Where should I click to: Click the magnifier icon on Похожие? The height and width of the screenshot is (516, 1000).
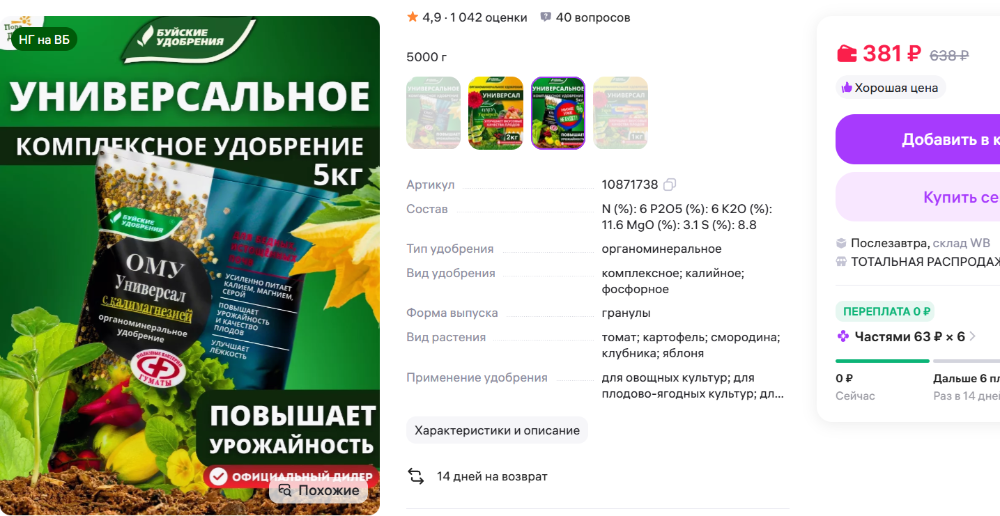pyautogui.click(x=285, y=490)
